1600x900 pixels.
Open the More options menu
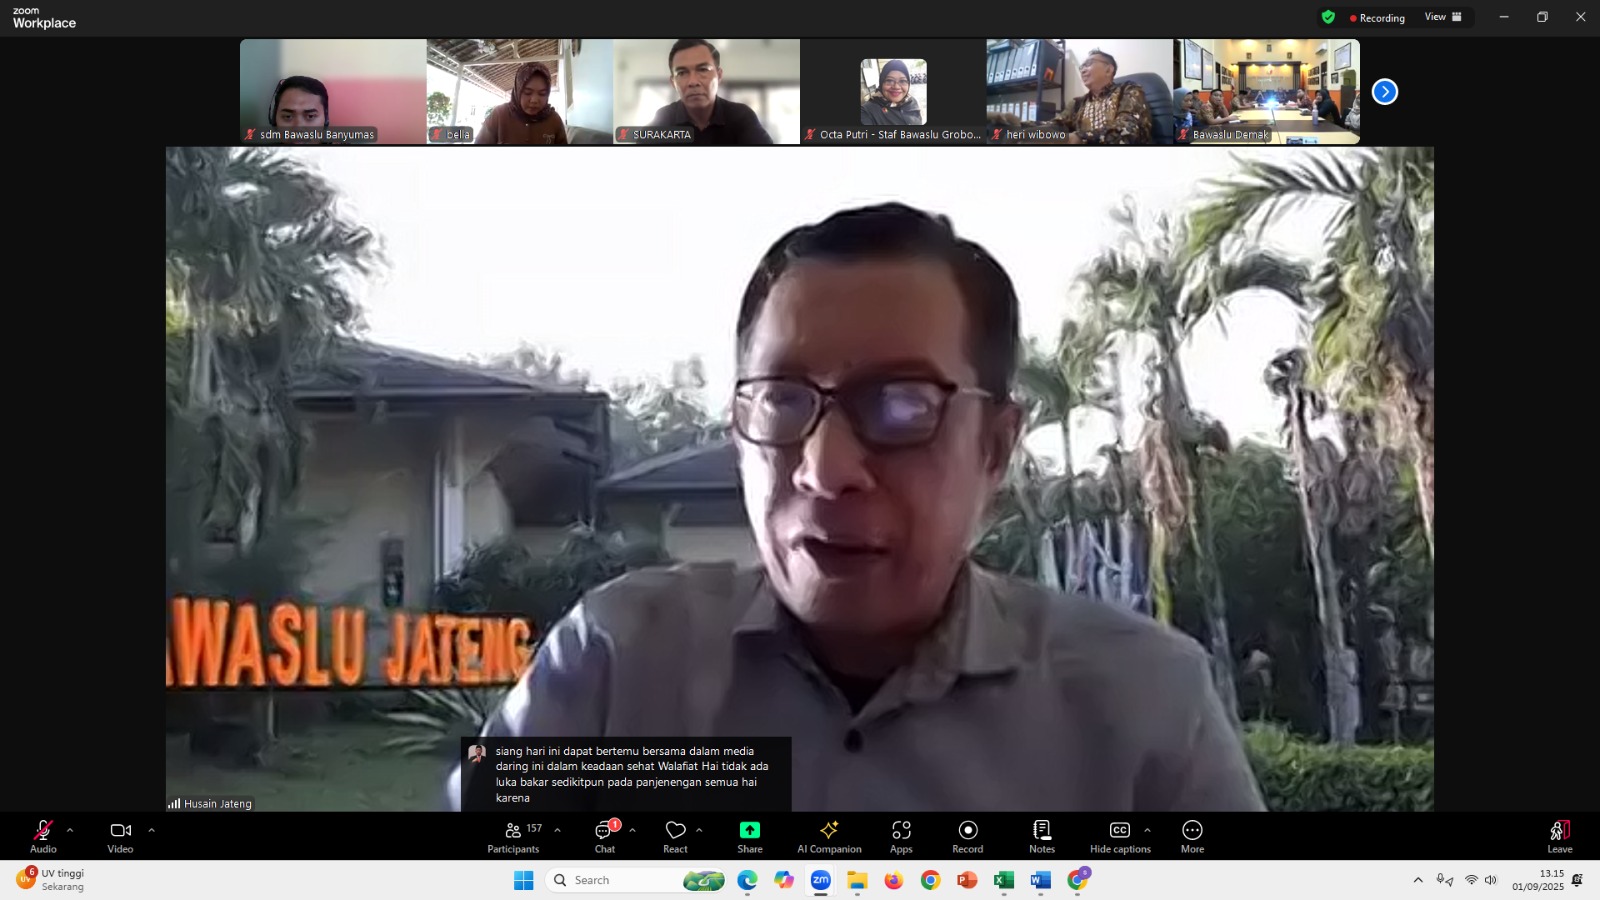1192,836
